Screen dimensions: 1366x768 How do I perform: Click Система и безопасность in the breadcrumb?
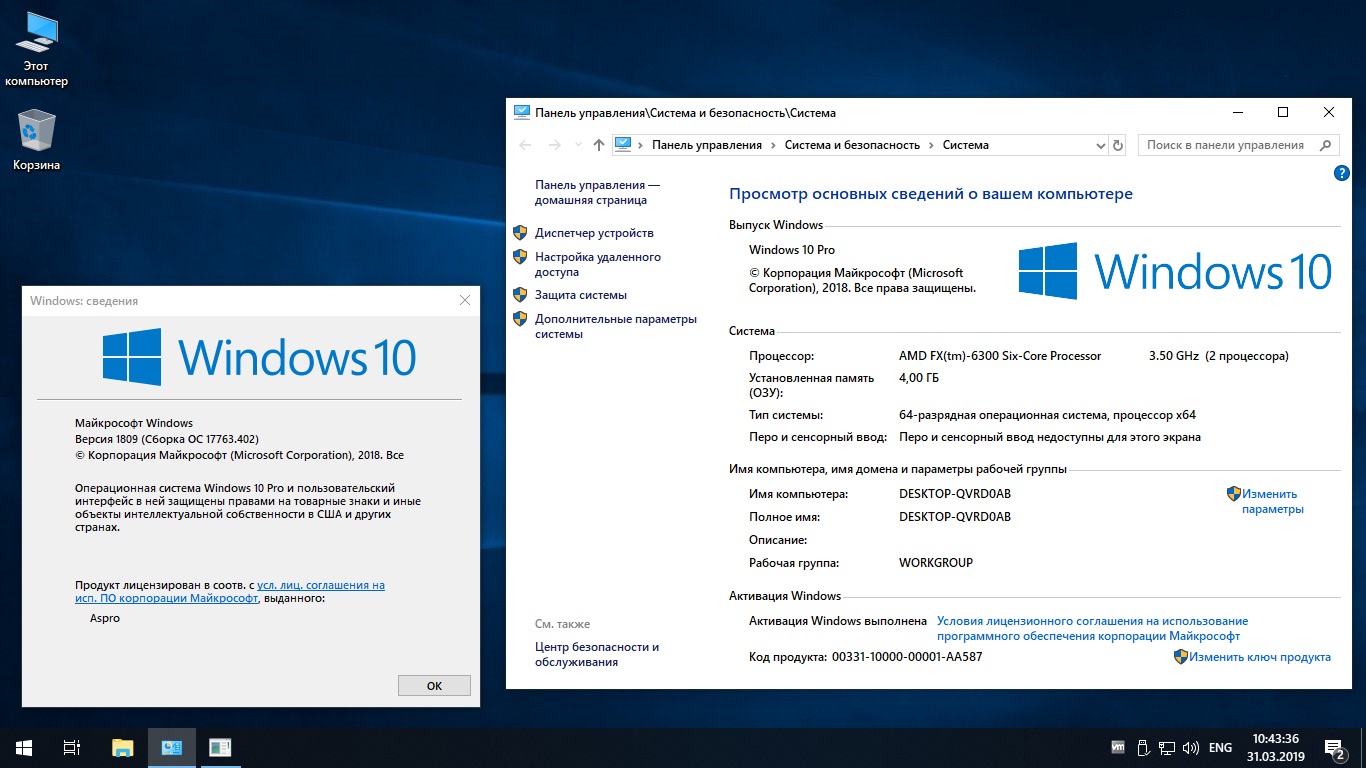(852, 145)
